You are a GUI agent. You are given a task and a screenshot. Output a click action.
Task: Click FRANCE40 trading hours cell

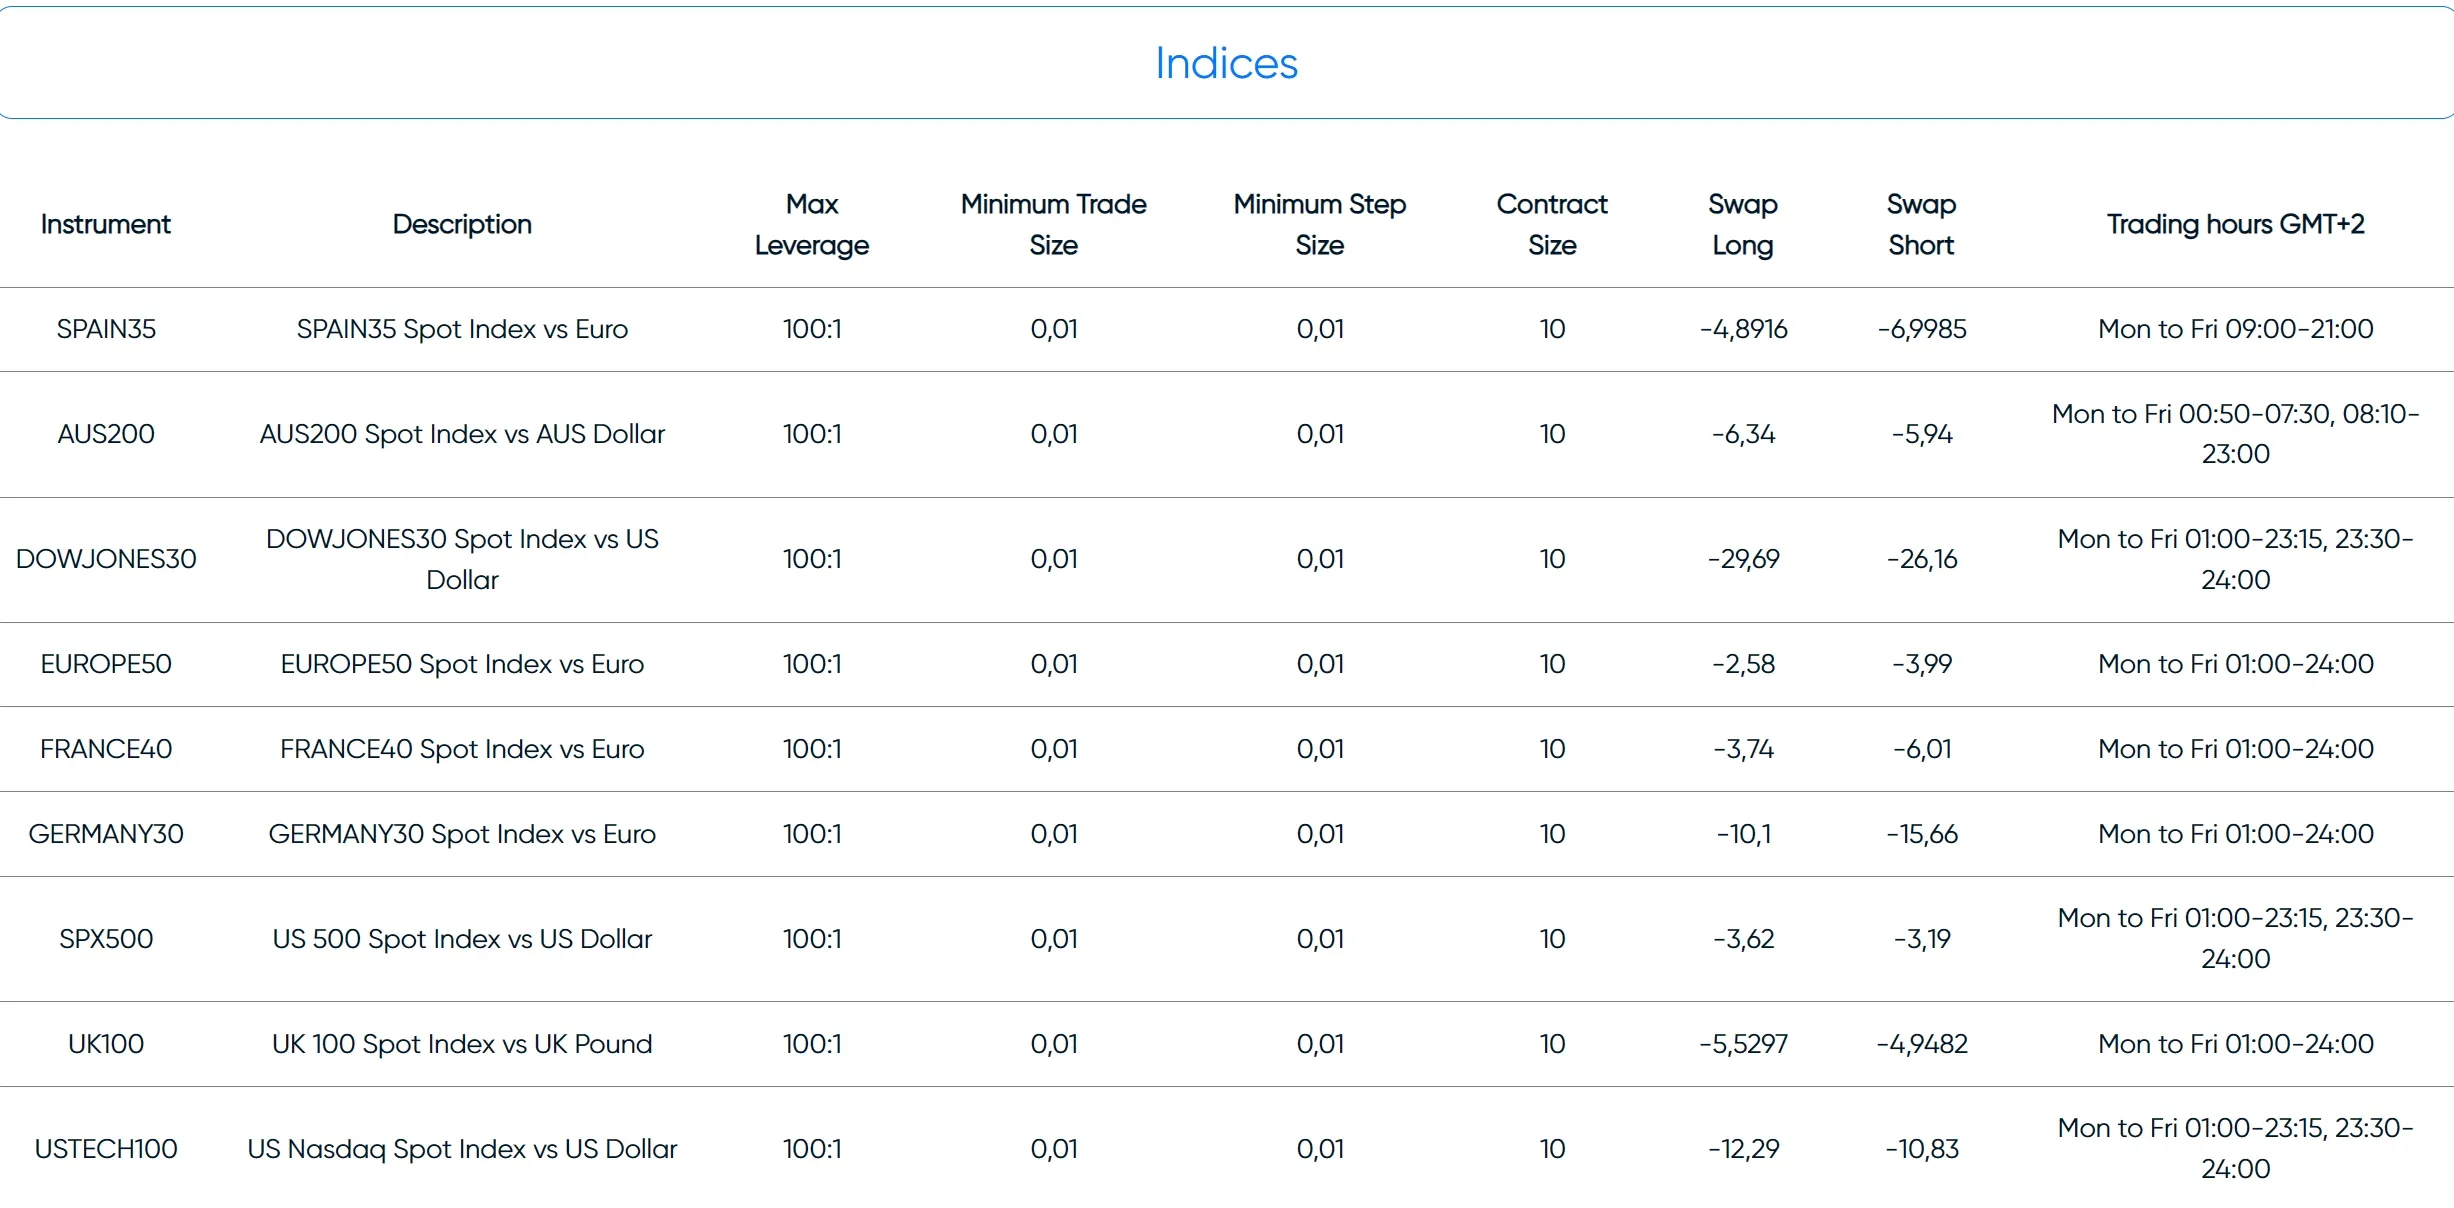[x=2236, y=749]
